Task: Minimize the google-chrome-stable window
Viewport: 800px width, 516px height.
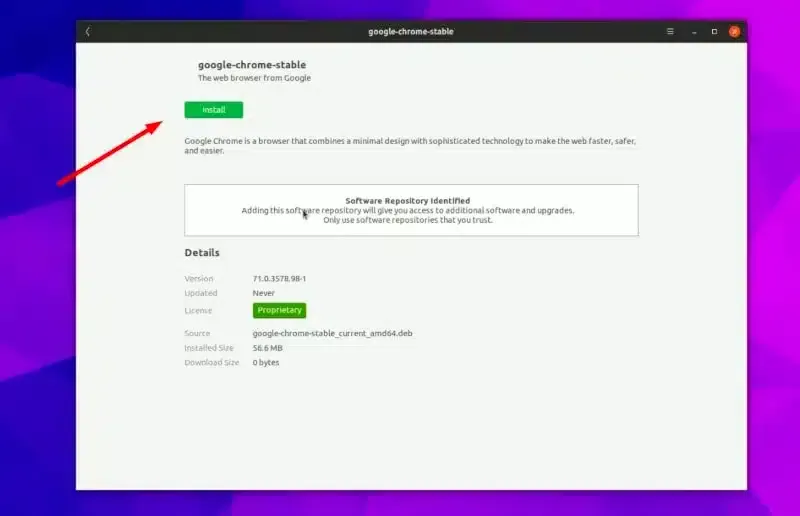Action: [694, 32]
